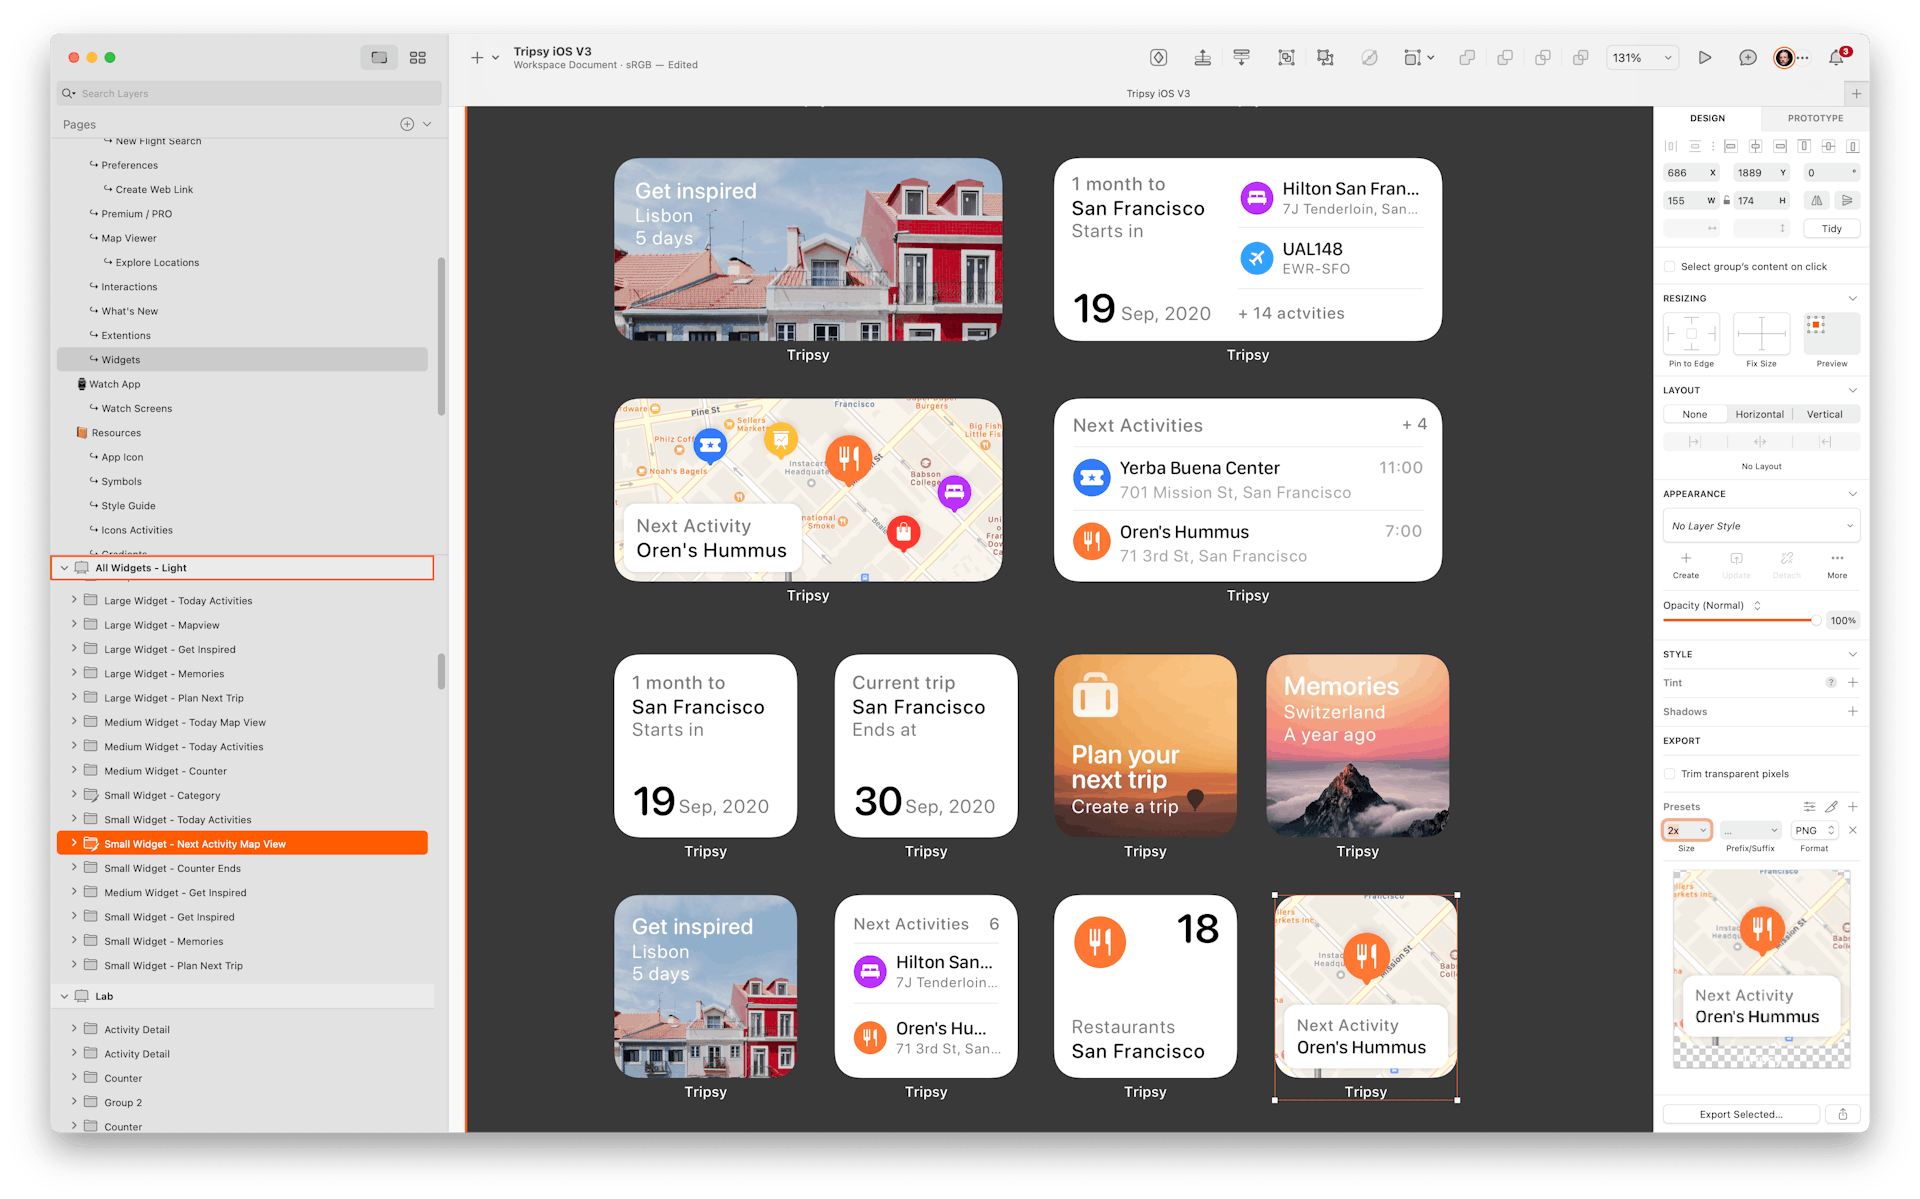
Task: Flip the selected widget horizontally
Action: [1817, 200]
